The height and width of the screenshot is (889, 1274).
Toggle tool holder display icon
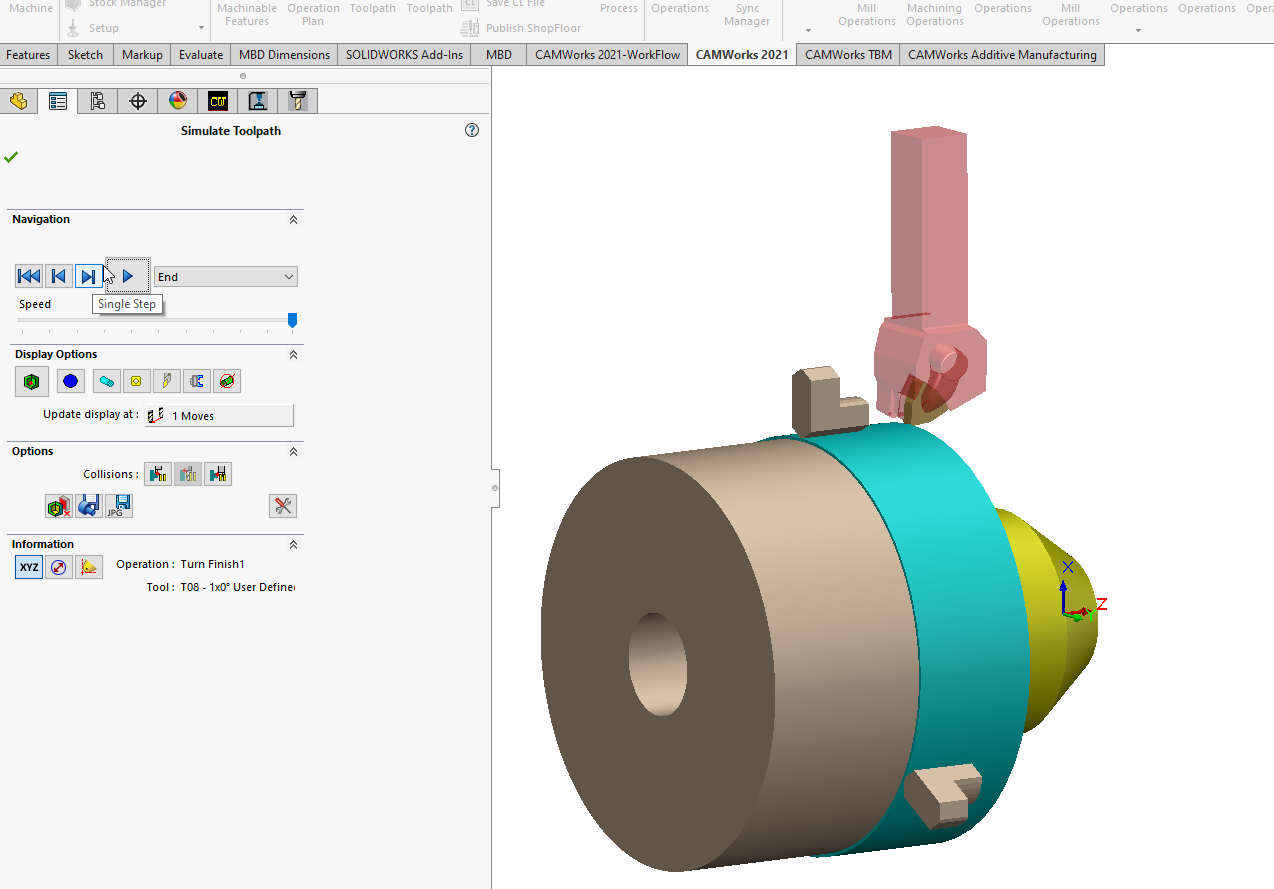click(167, 381)
